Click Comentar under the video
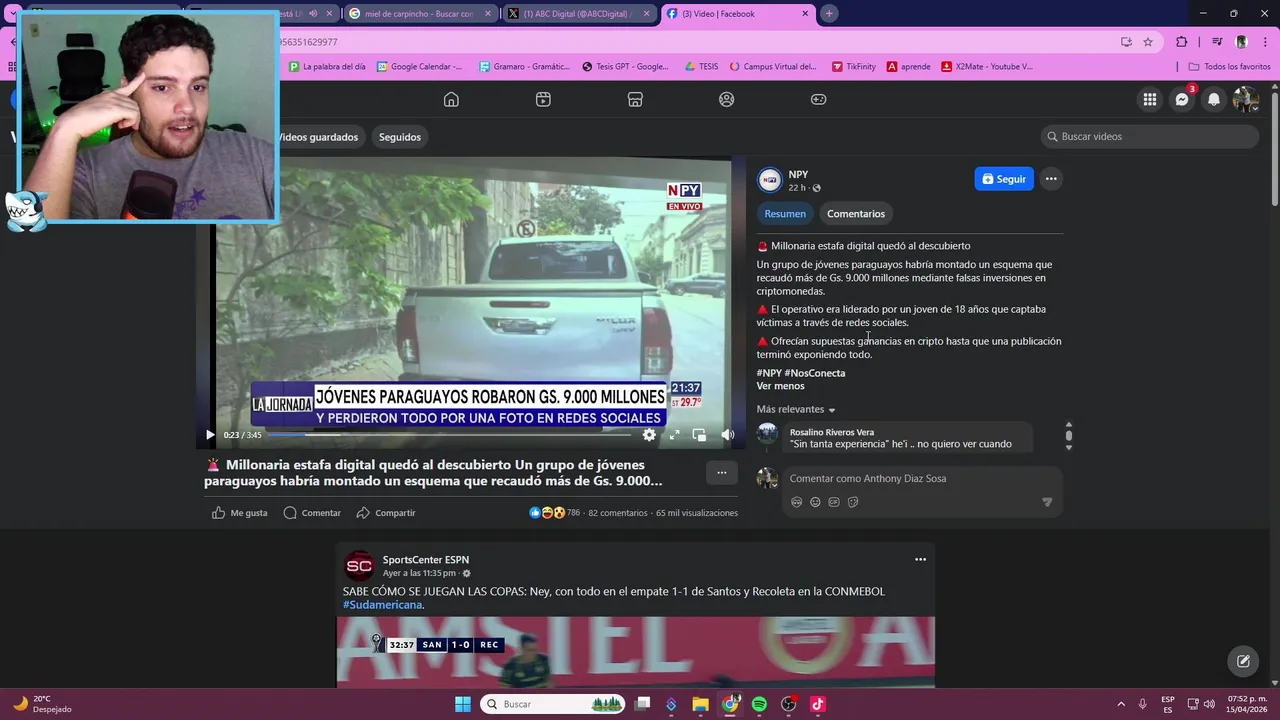This screenshot has width=1280, height=720. click(x=312, y=513)
